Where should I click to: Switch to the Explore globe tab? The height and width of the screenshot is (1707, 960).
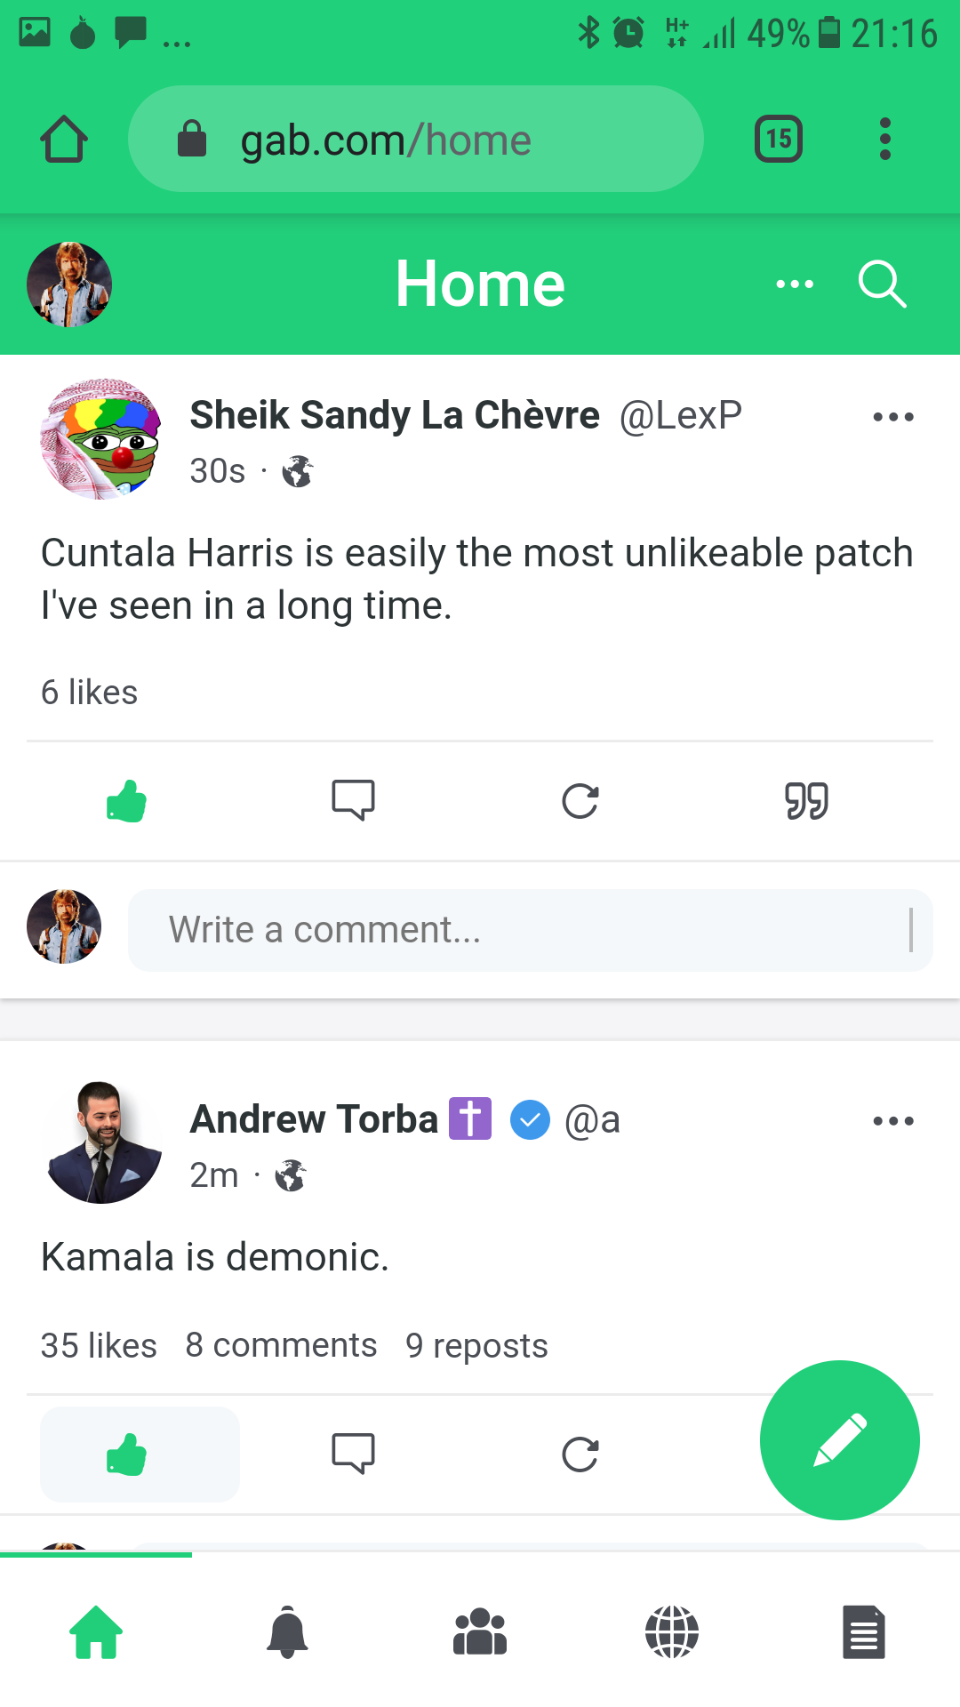672,1632
